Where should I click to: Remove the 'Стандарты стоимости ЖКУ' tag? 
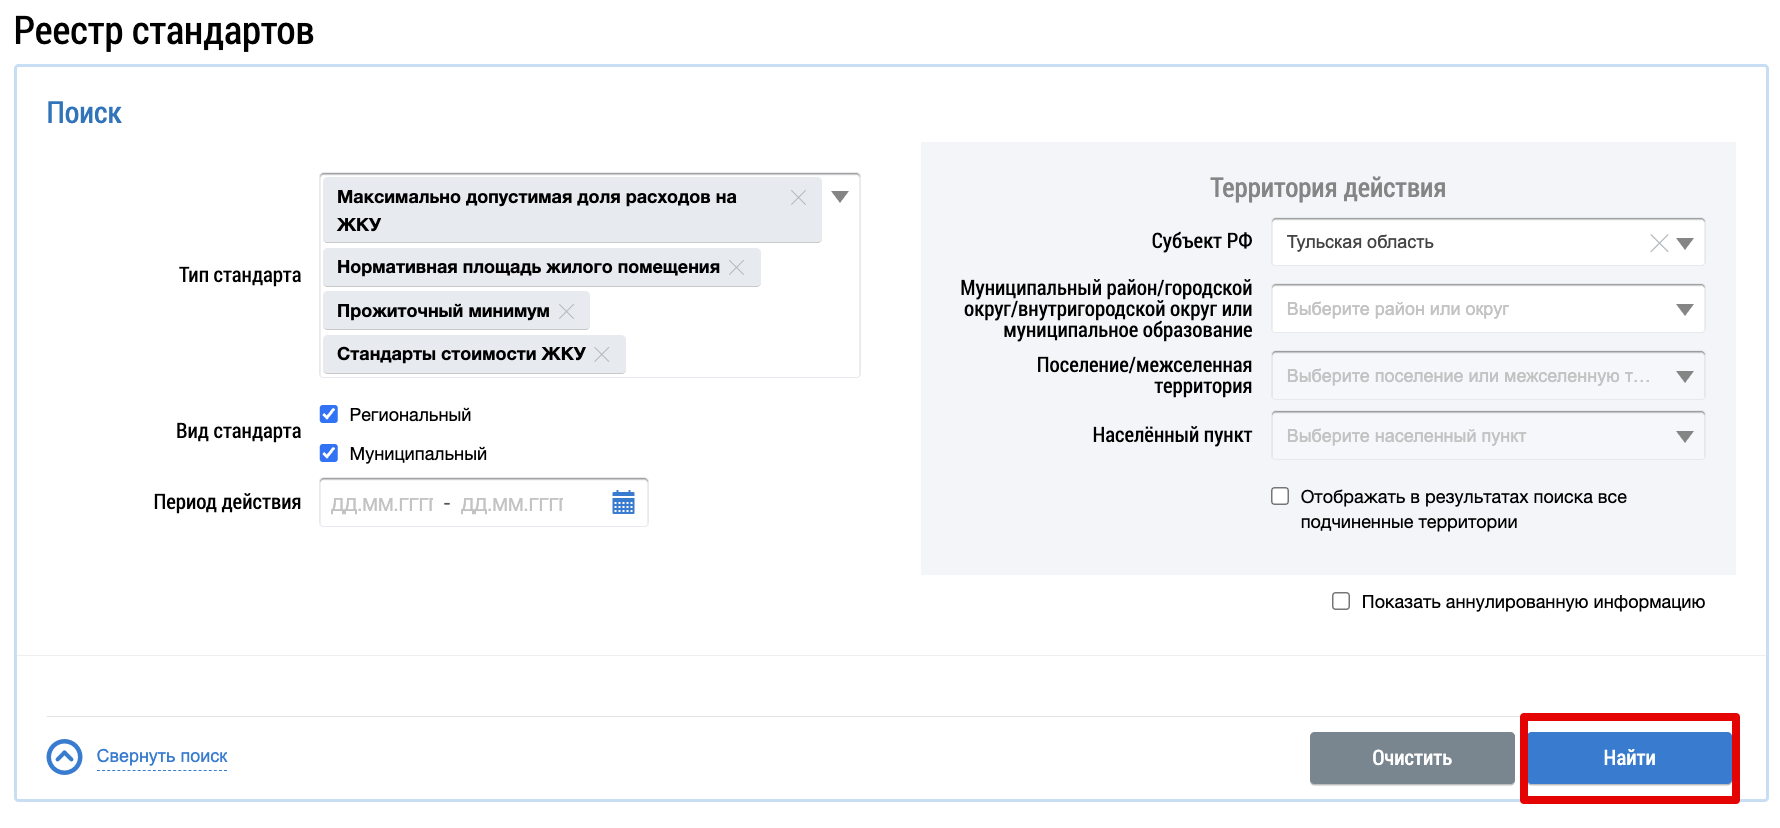(602, 354)
